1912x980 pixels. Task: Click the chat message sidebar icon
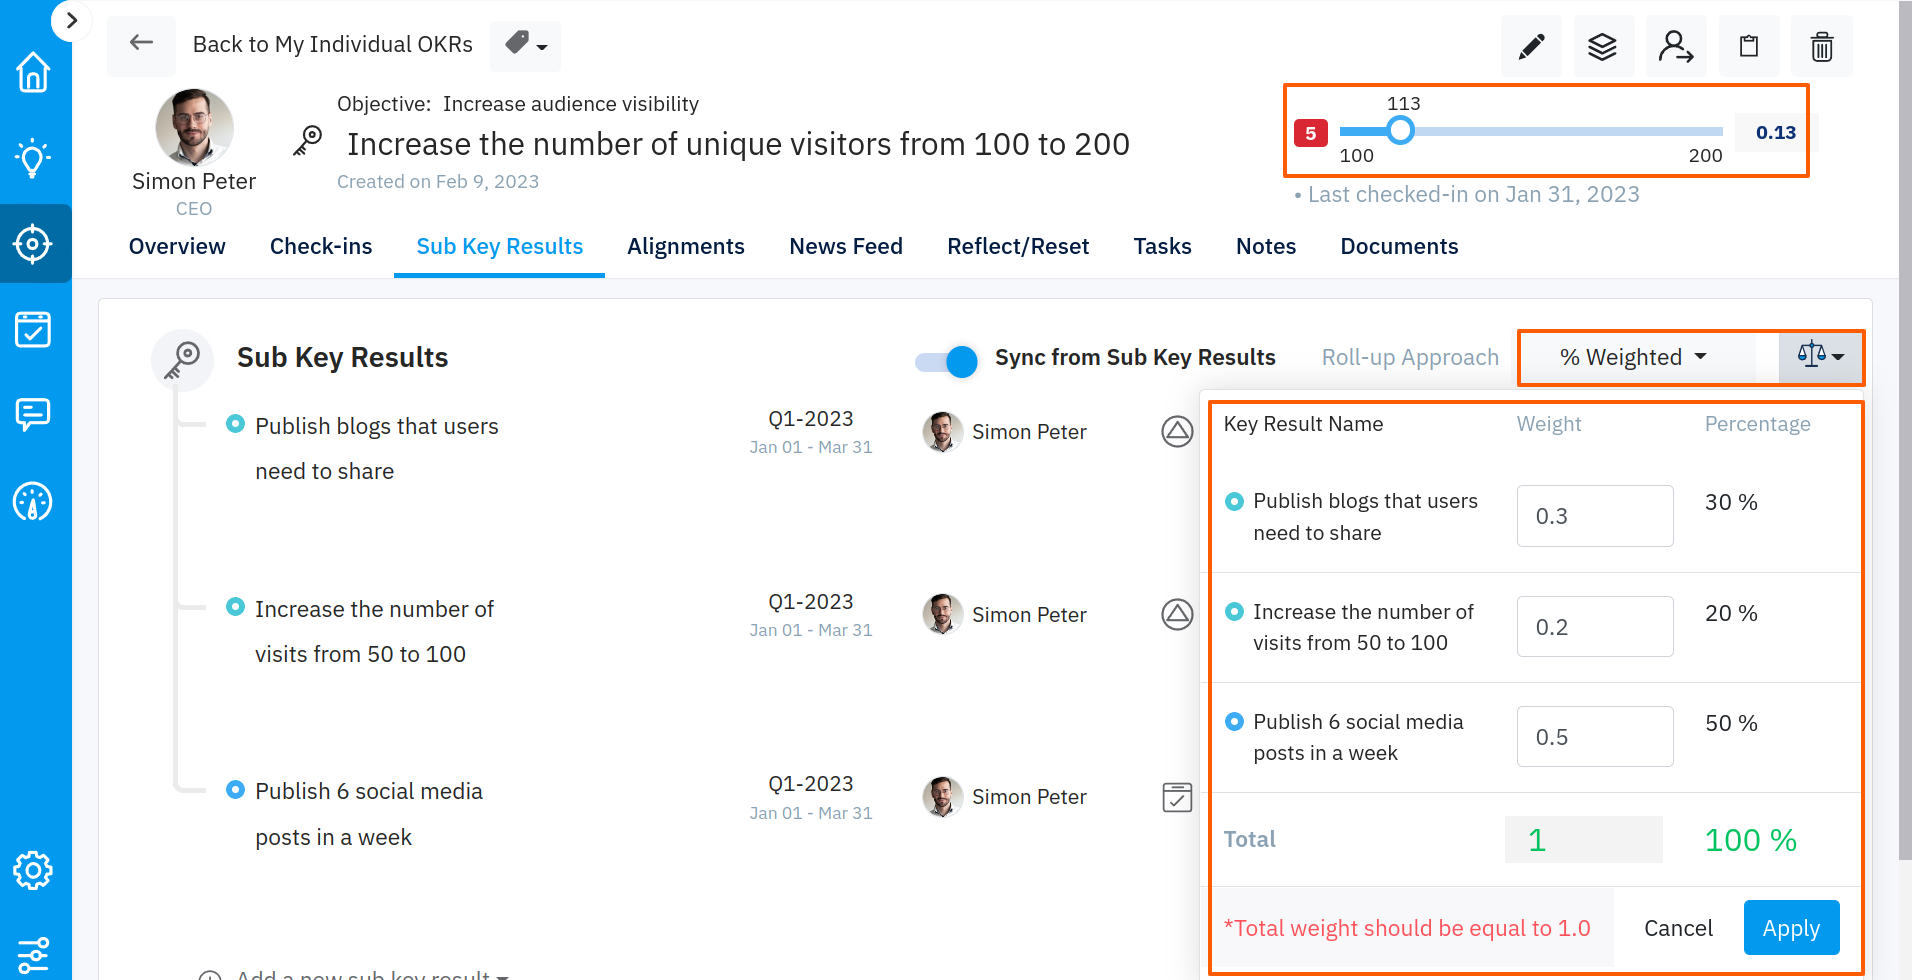(x=33, y=414)
